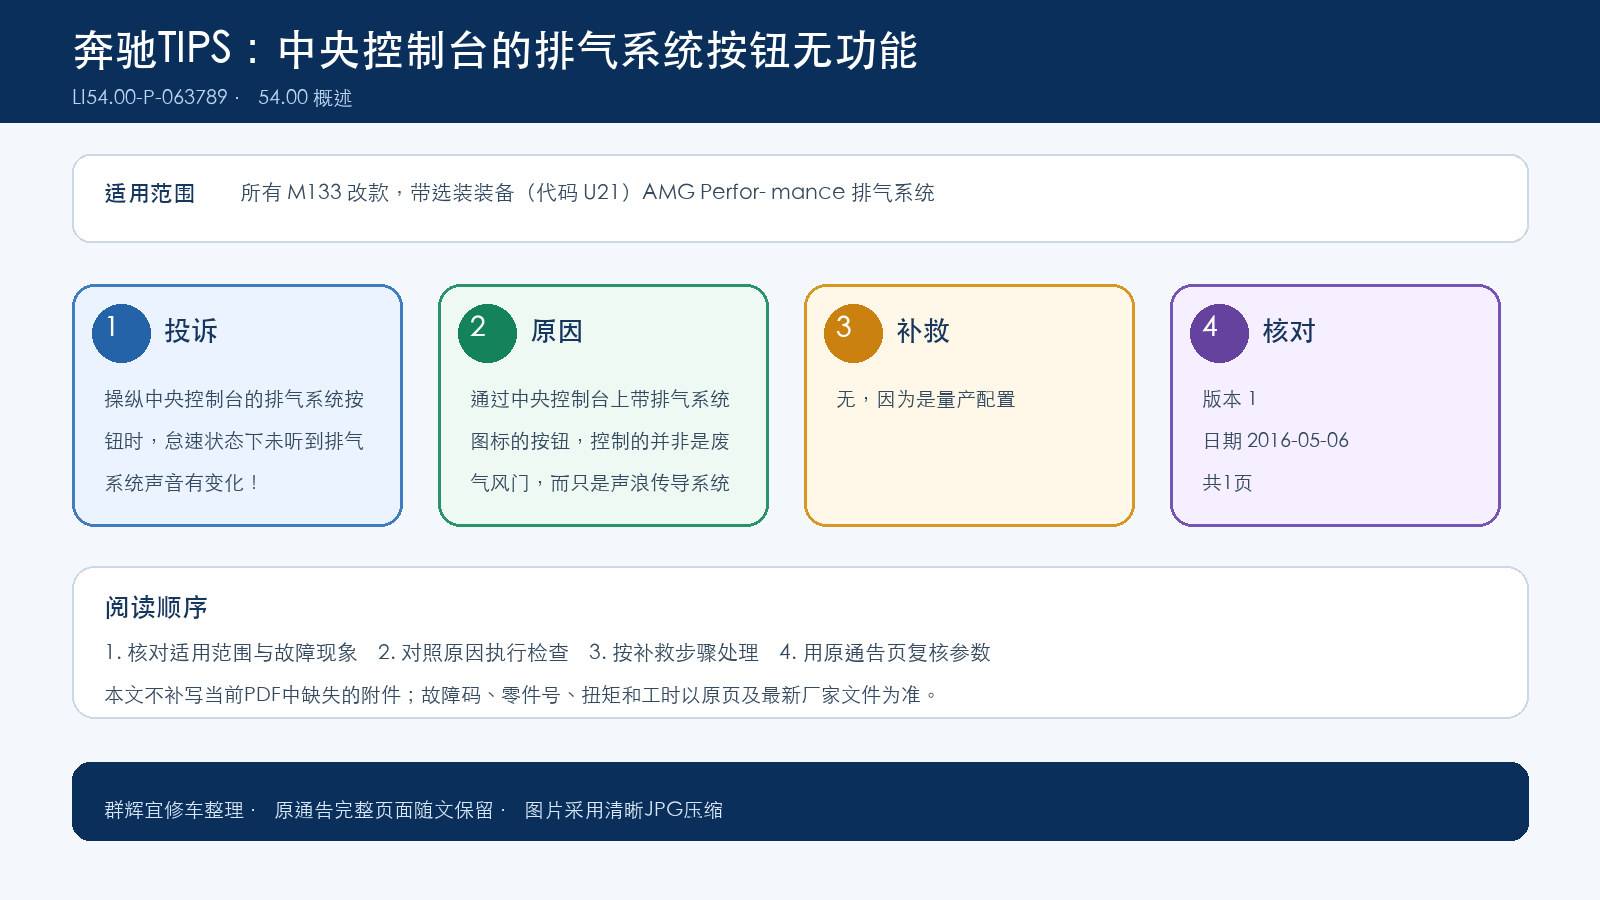Click step 3. 按补救步骤处理
Image resolution: width=1600 pixels, height=900 pixels.
coord(674,653)
